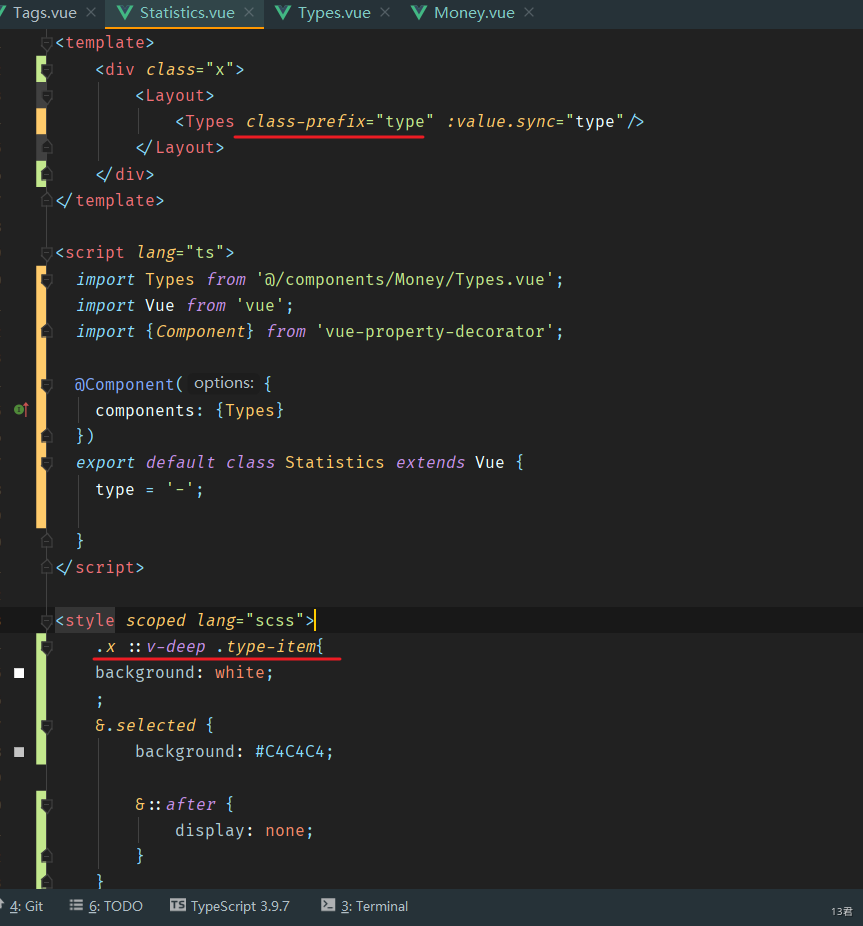
Task: Open the Git tool window
Action: pos(22,906)
